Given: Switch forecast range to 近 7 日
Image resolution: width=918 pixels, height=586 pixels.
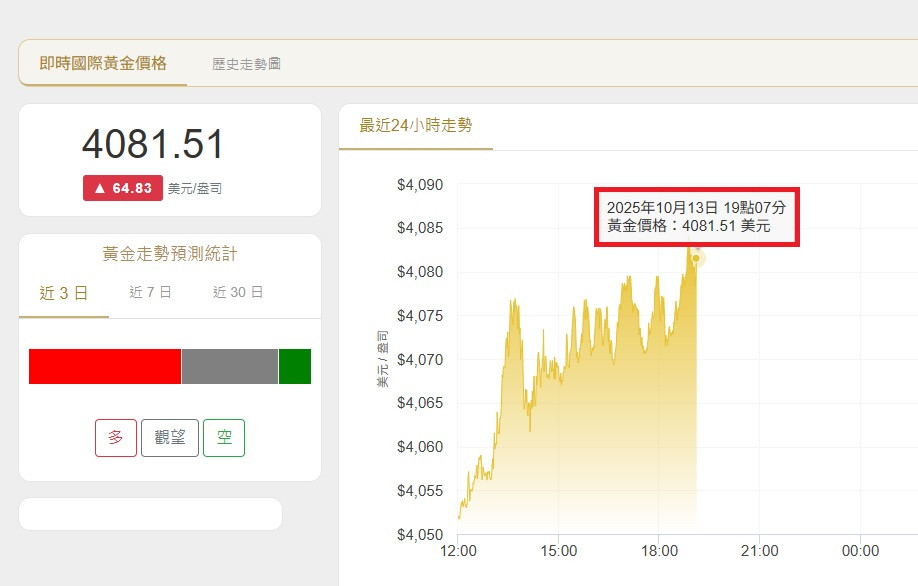Looking at the screenshot, I should tap(150, 293).
